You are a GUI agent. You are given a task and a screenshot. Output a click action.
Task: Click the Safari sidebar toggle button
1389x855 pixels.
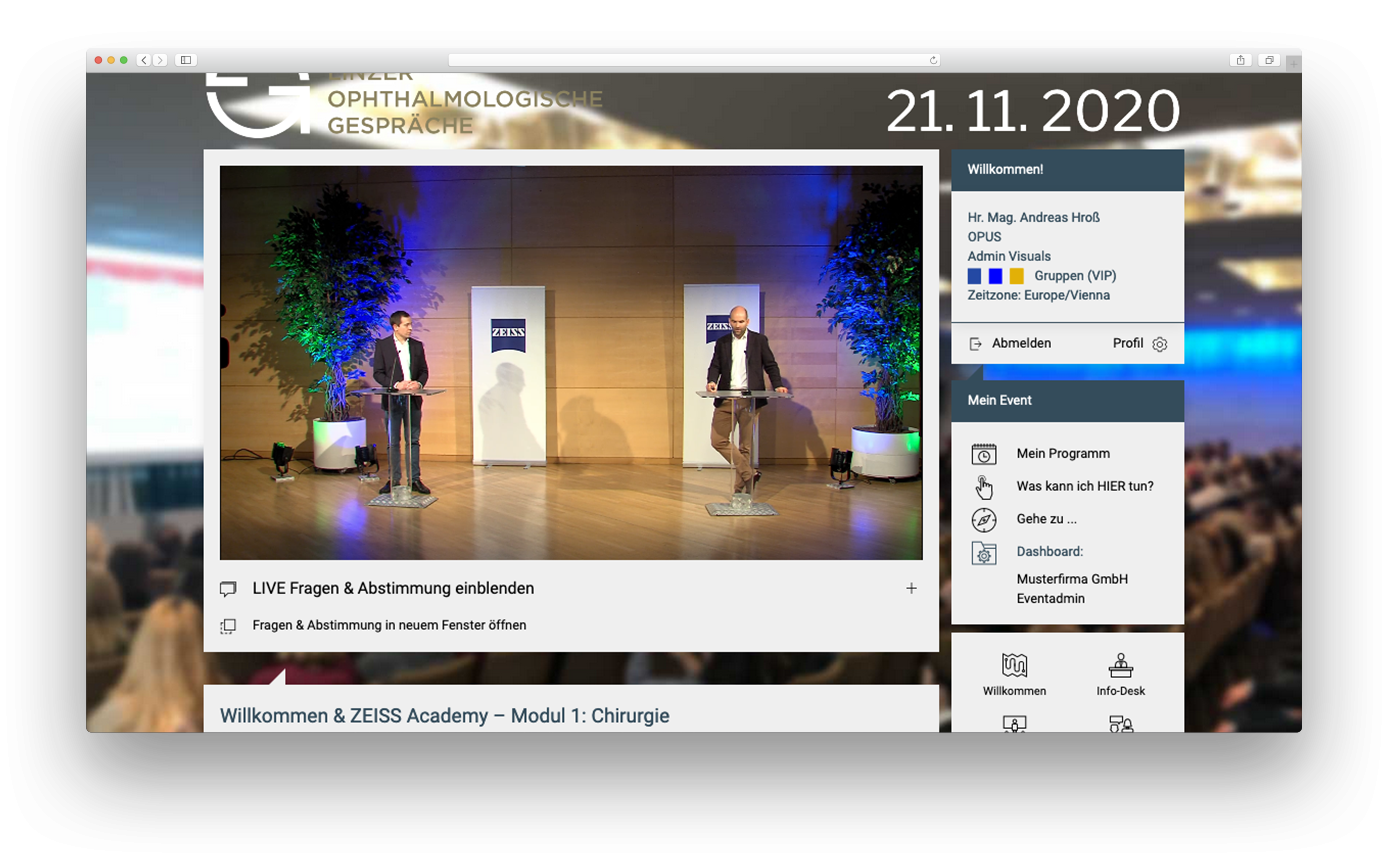click(185, 60)
